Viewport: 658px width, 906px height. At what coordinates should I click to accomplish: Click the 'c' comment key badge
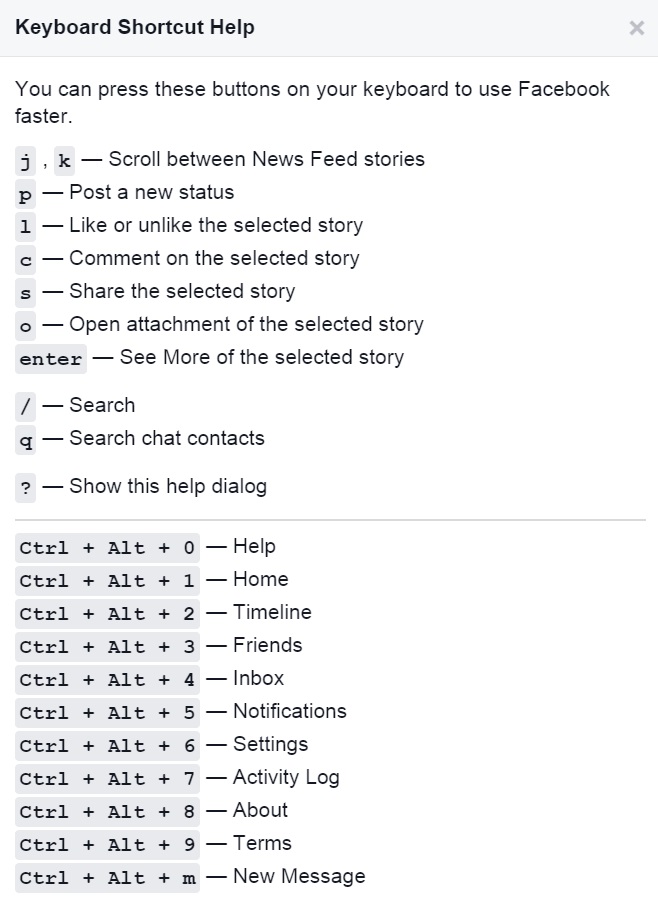(26, 259)
